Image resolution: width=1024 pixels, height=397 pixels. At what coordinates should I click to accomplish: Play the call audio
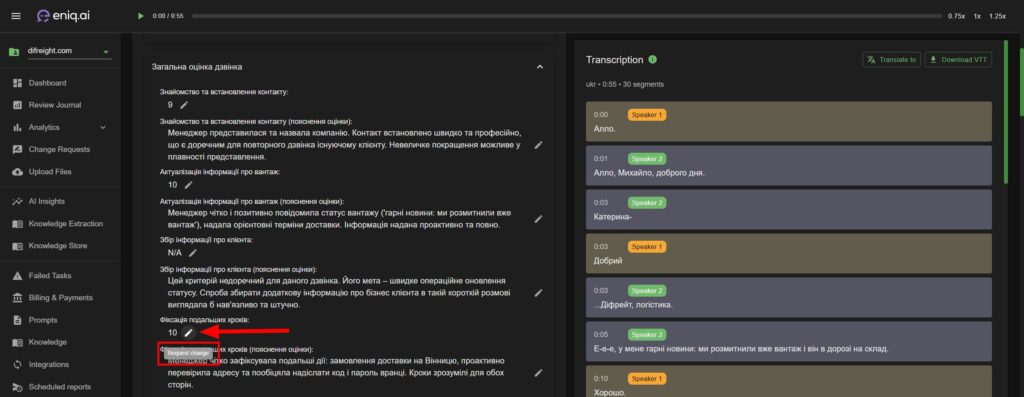tap(140, 16)
